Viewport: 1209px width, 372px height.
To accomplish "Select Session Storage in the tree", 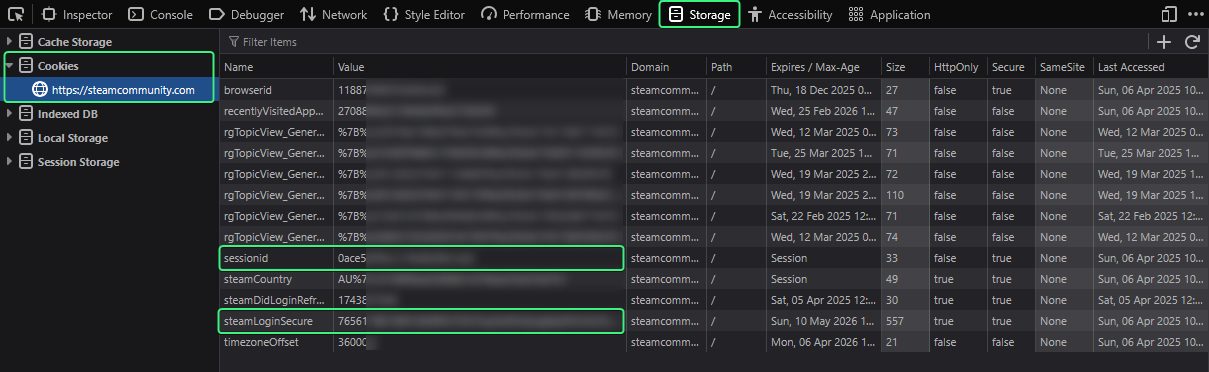I will [x=78, y=162].
